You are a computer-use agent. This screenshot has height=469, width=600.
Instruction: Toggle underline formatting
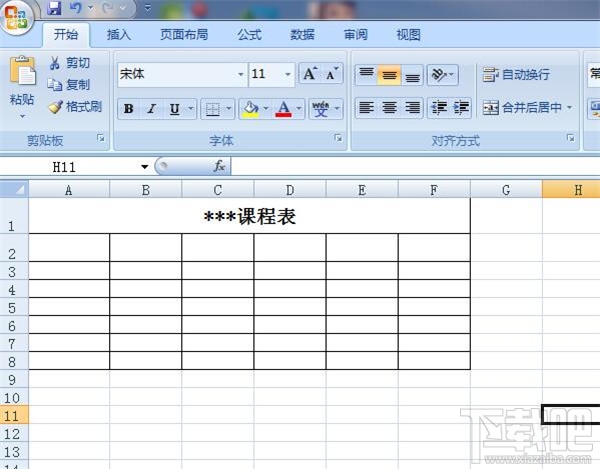(x=174, y=109)
